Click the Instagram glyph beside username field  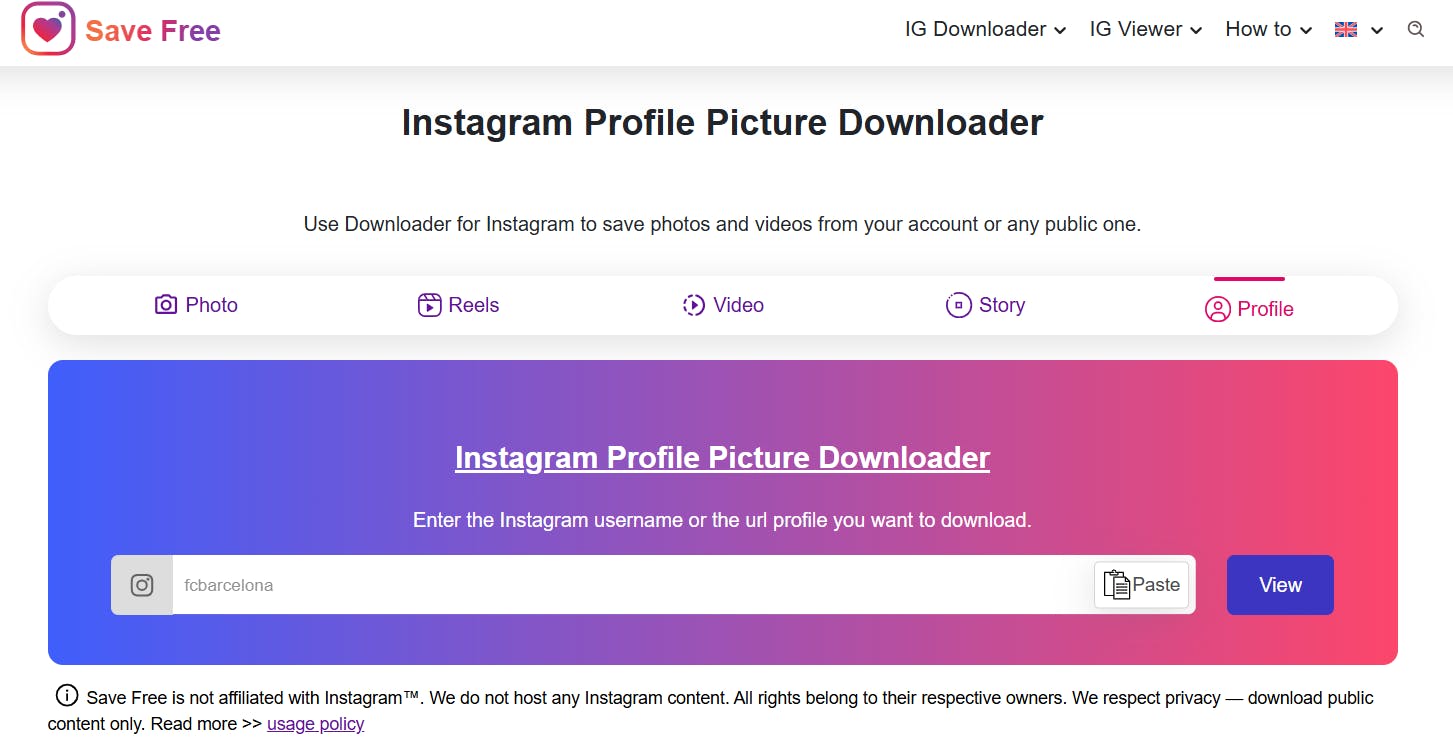point(142,585)
